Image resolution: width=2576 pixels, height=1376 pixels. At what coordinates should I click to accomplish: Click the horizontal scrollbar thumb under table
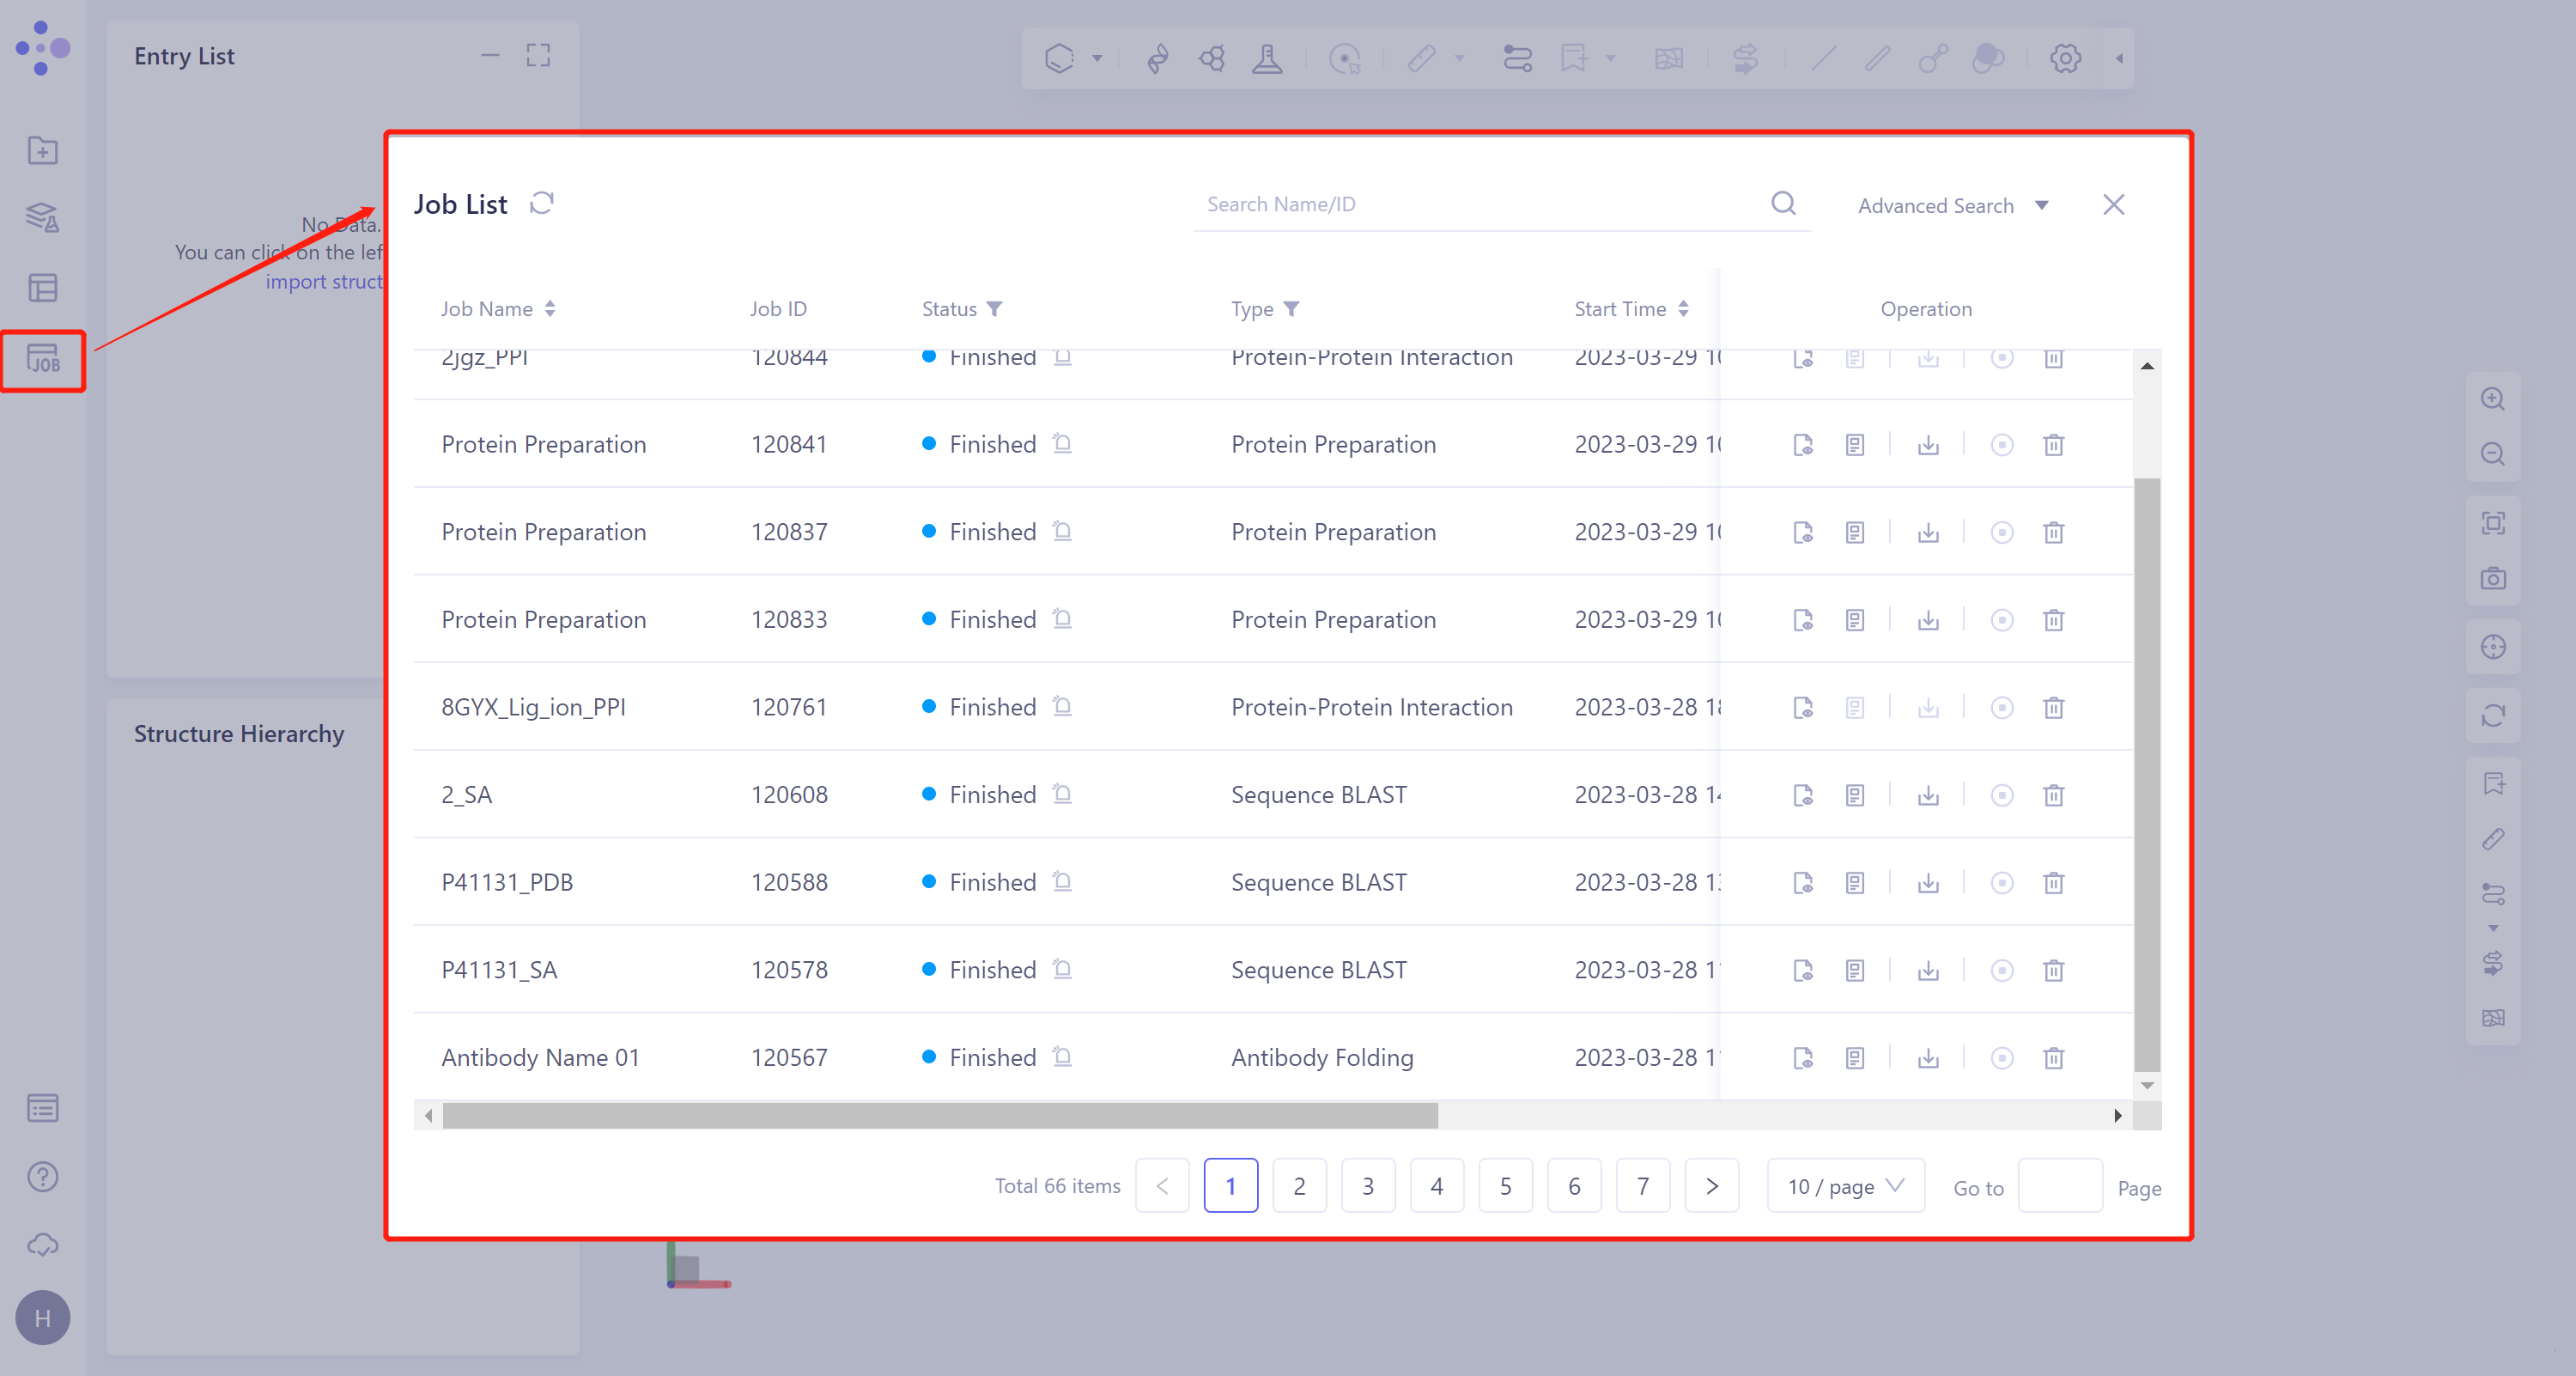pos(940,1115)
